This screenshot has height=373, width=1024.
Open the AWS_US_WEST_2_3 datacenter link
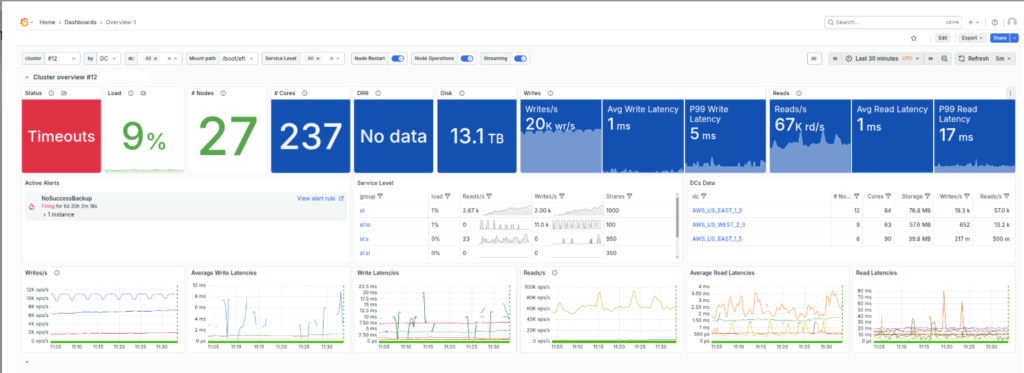(718, 225)
